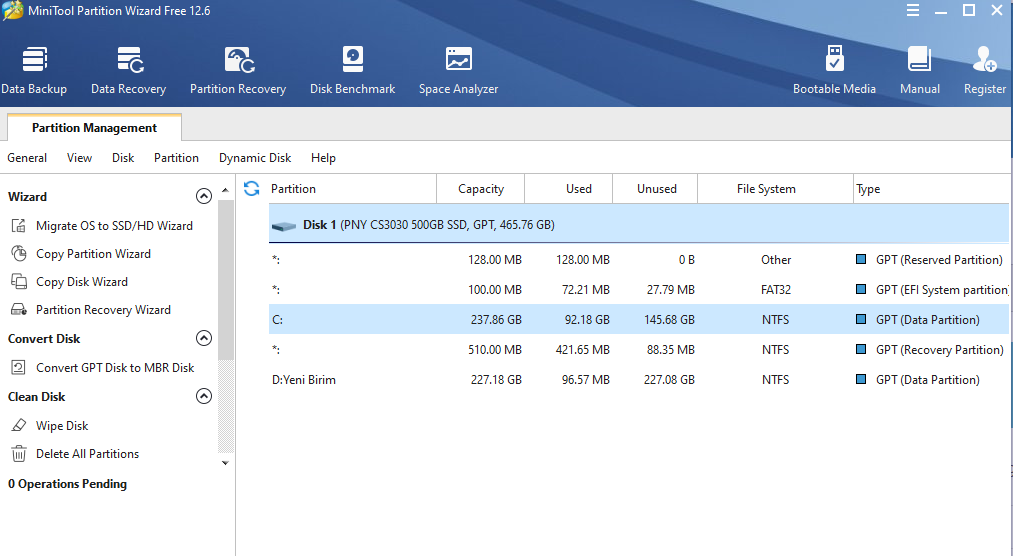Select the FAT32 EFI System partition row
This screenshot has height=556, width=1013.
(x=640, y=290)
